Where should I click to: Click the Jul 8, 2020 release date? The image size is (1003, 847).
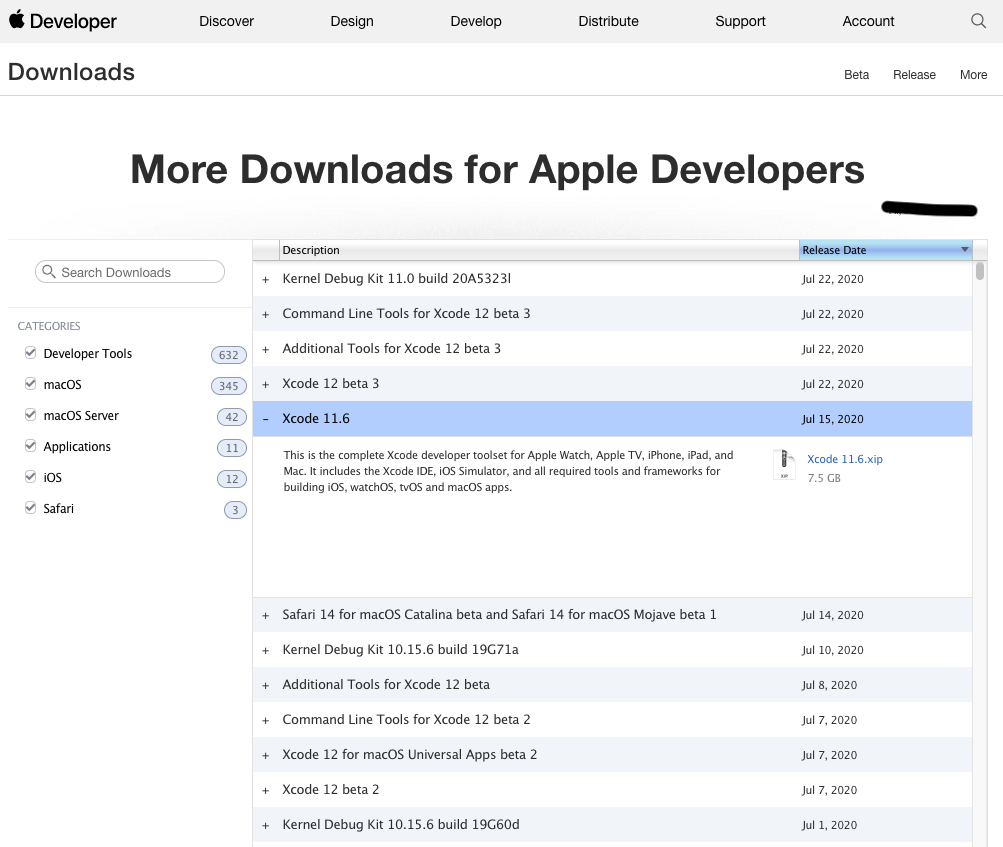[829, 685]
